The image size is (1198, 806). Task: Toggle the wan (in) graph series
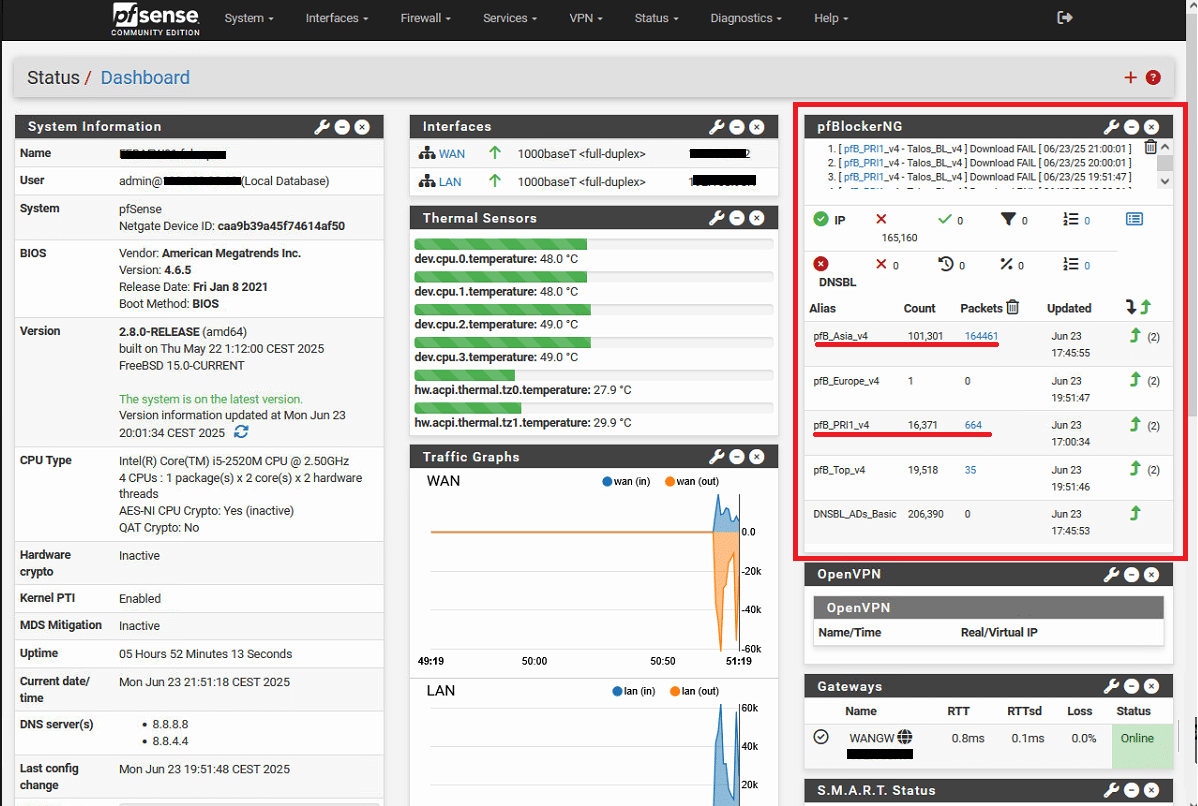point(626,481)
